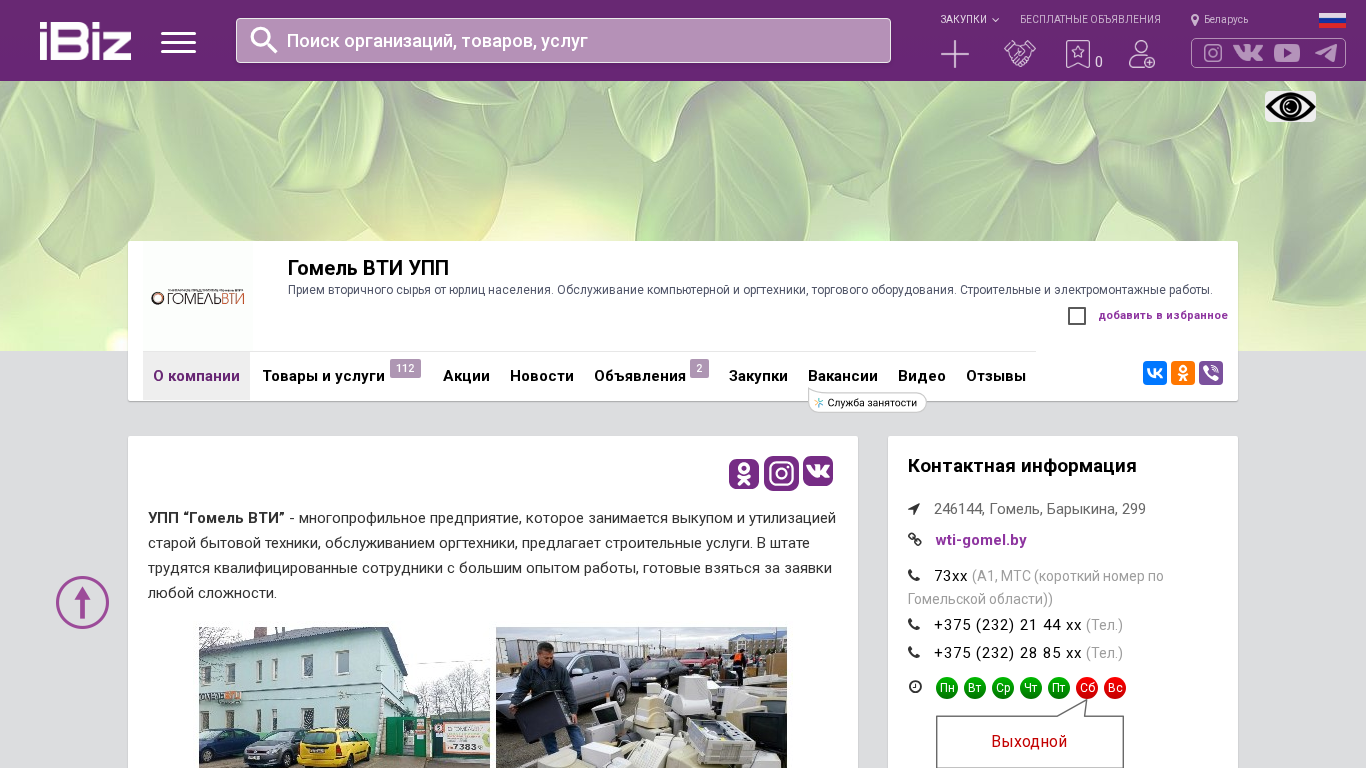Viewport: 1366px width, 768px height.
Task: Click the plus add icon in header
Action: (955, 54)
